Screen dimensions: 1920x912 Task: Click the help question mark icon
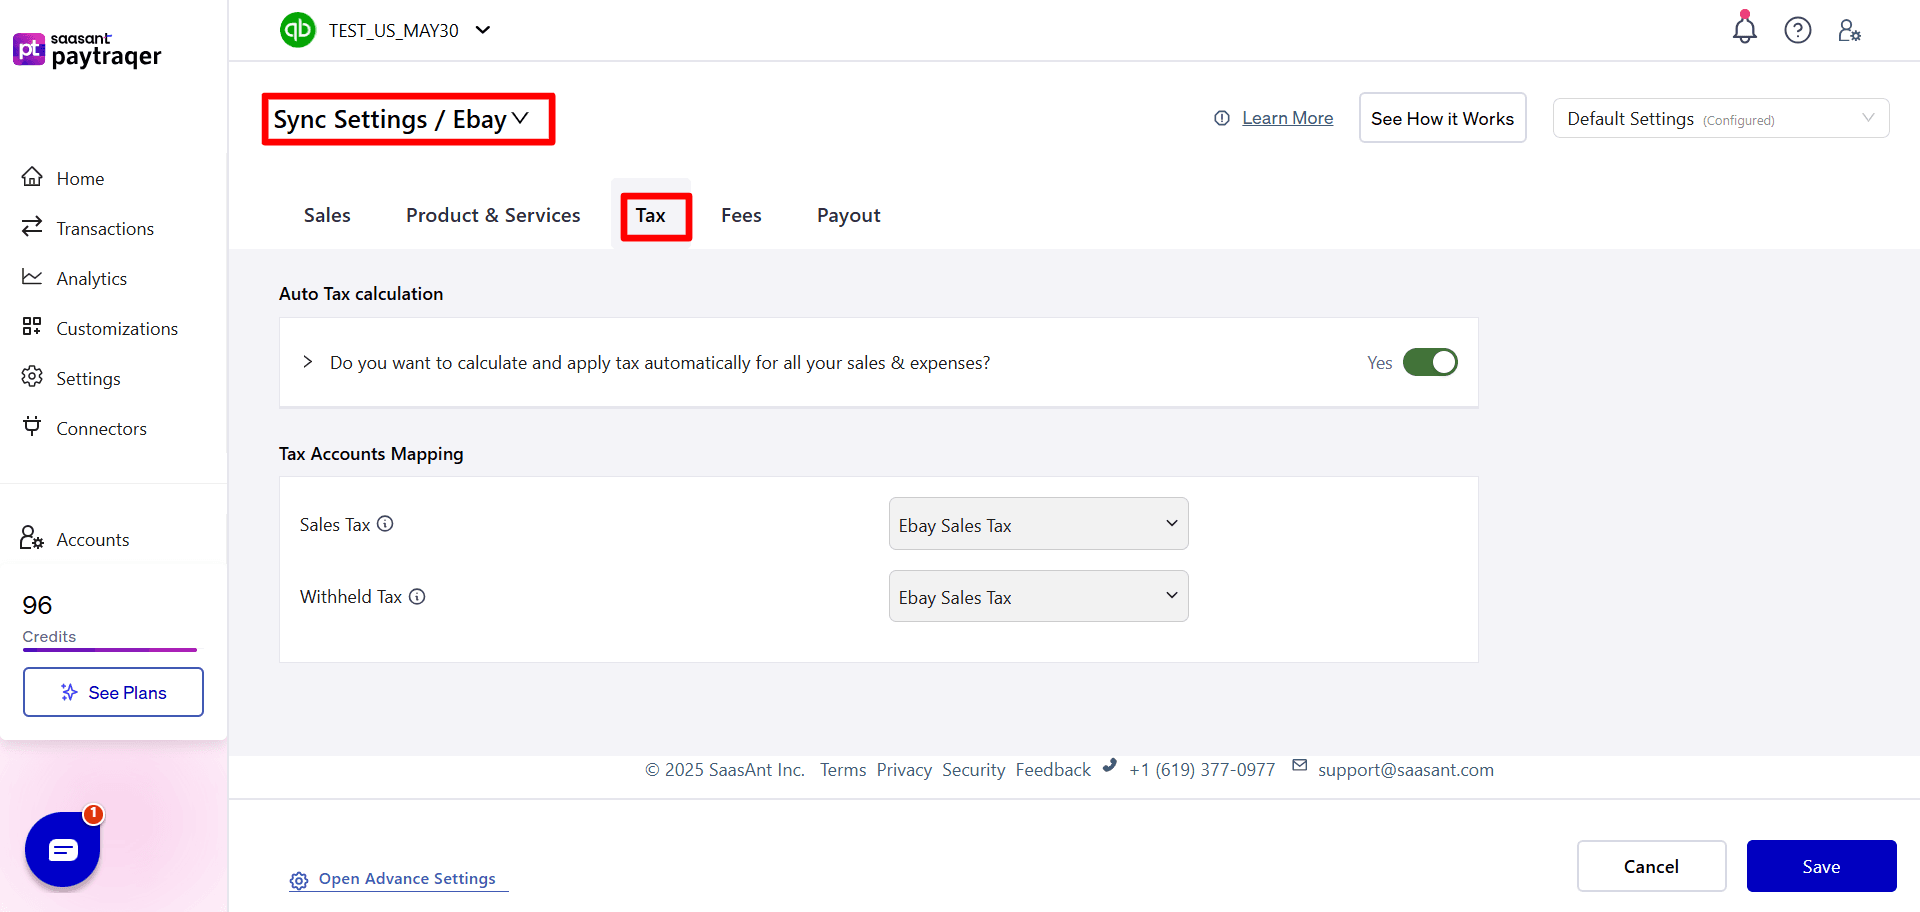tap(1798, 30)
